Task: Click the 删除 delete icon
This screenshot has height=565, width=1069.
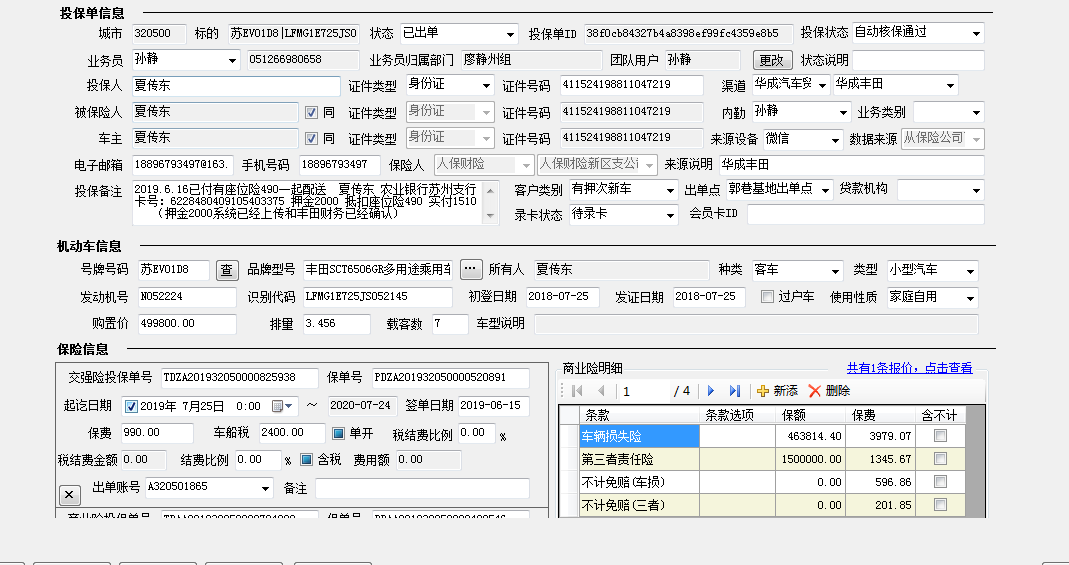Action: (815, 391)
